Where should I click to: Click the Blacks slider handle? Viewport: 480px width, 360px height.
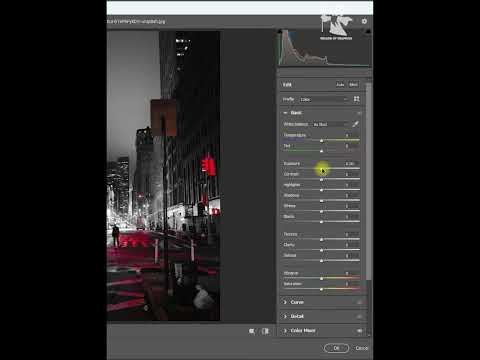pyautogui.click(x=322, y=222)
